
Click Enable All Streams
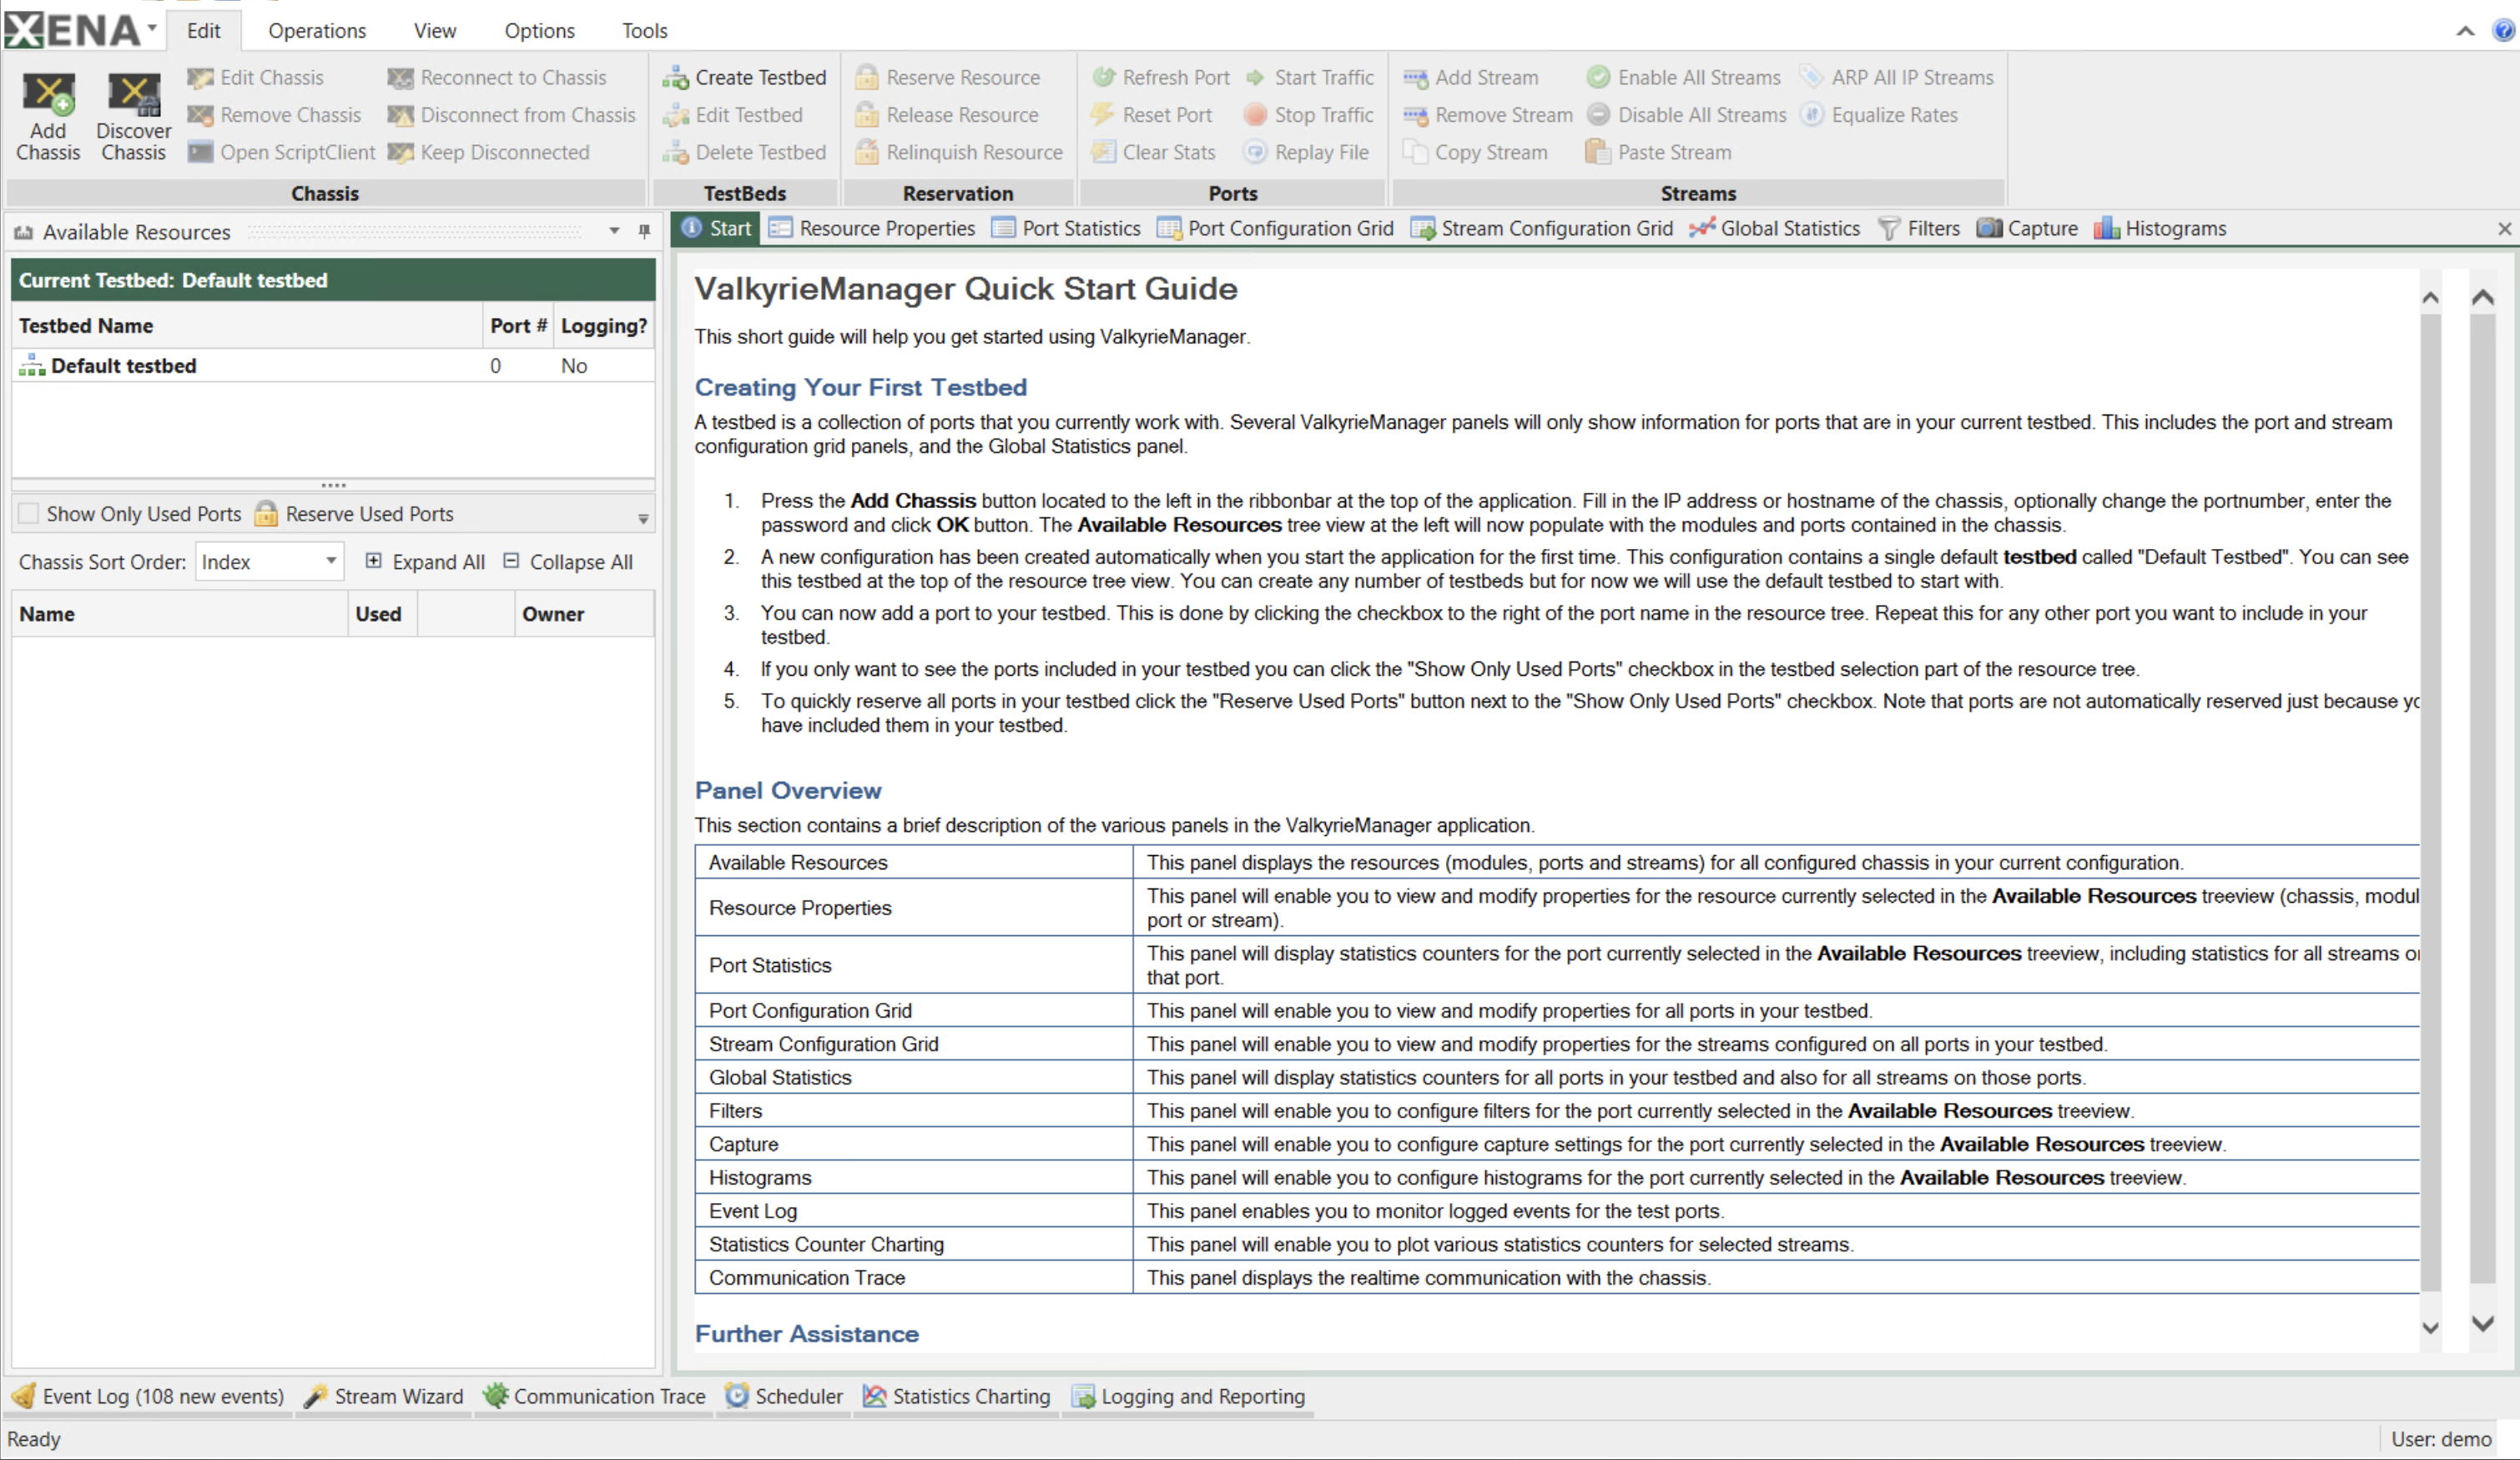1684,77
